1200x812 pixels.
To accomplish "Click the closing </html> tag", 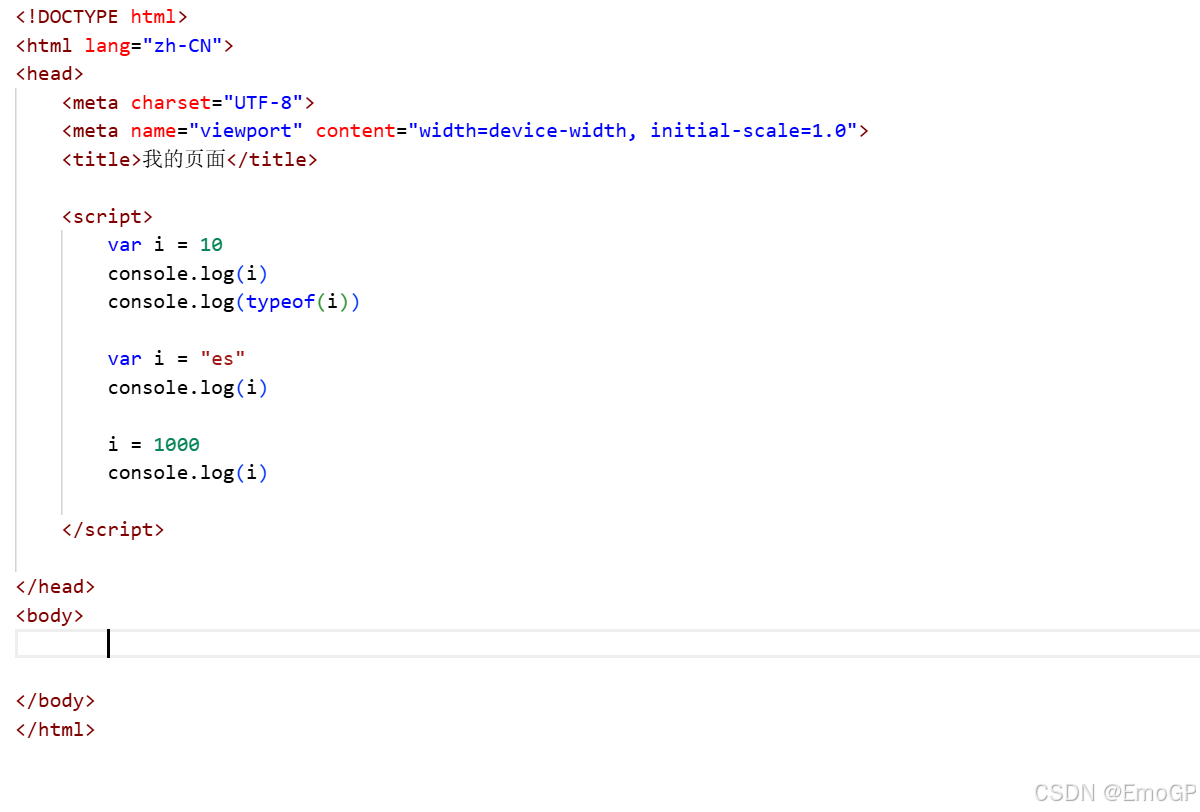I will tap(56, 730).
